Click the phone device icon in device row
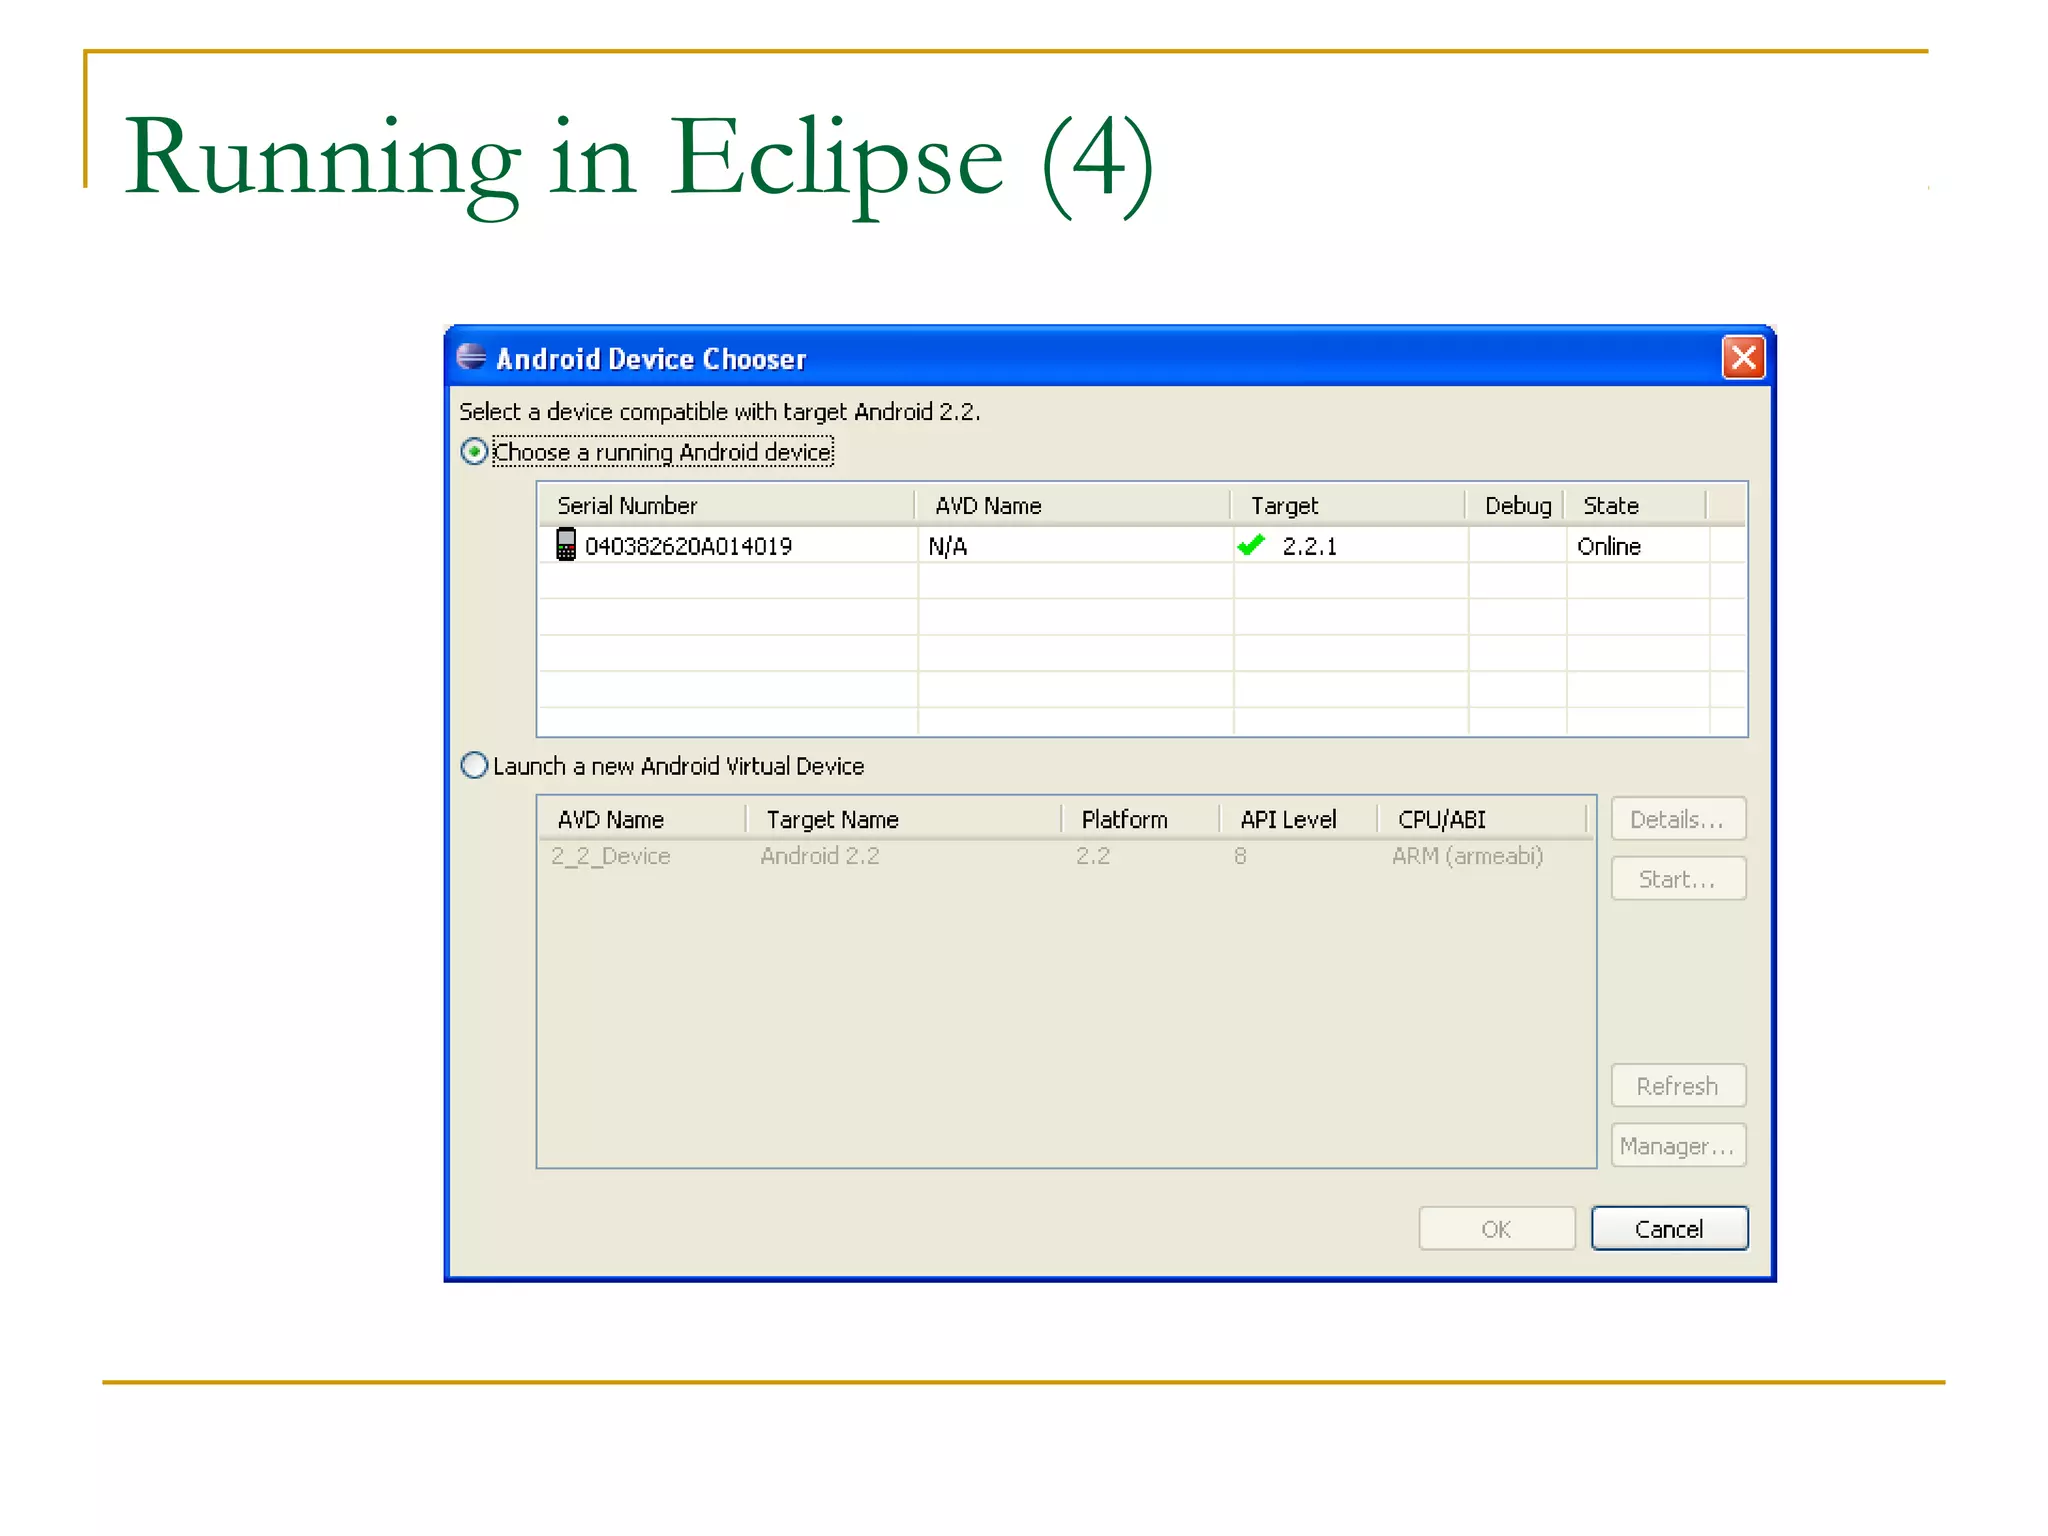This screenshot has width=2048, height=1536. tap(566, 545)
